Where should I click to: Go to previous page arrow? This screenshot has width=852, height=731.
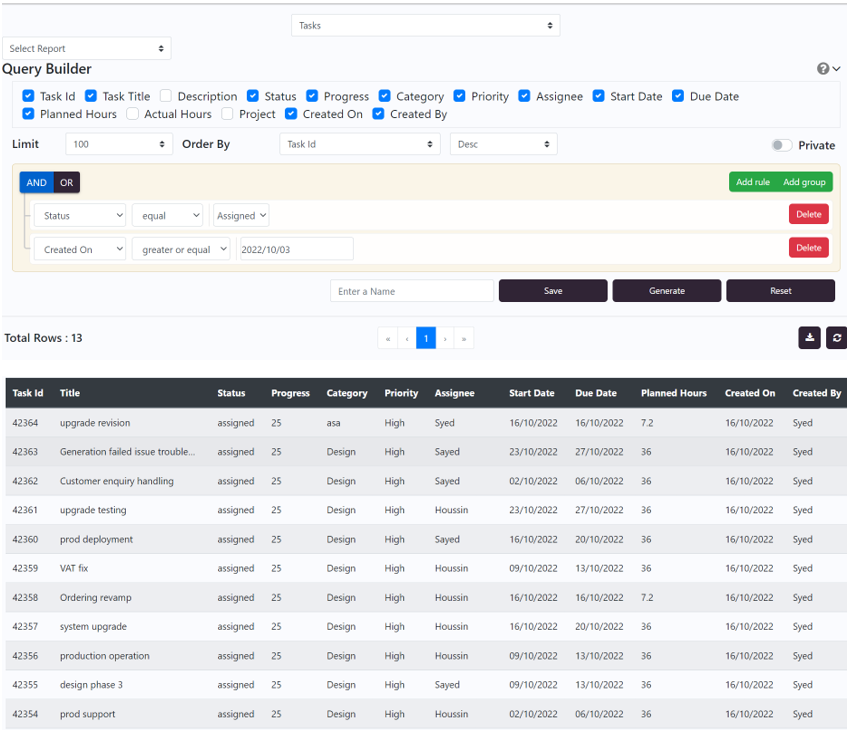tap(407, 339)
